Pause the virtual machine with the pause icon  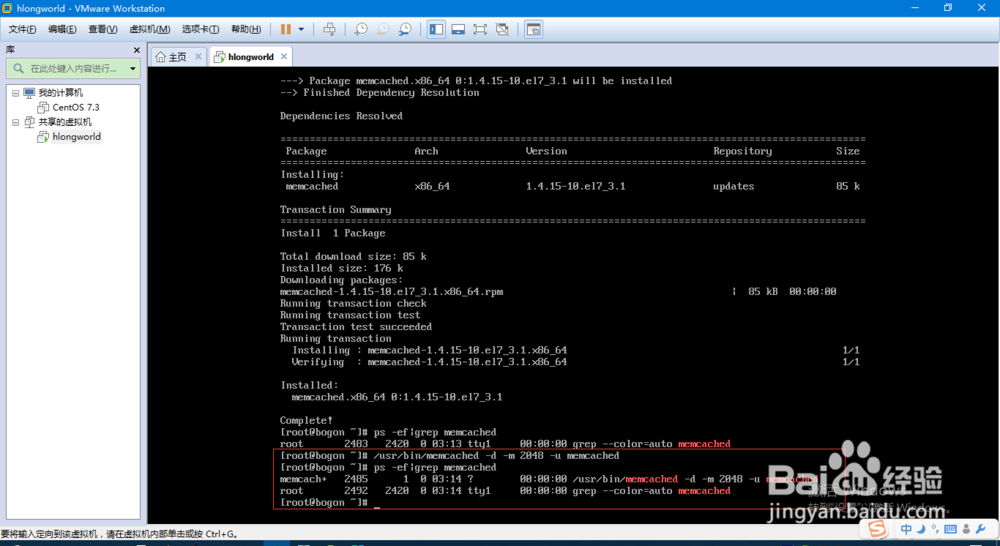[x=286, y=29]
